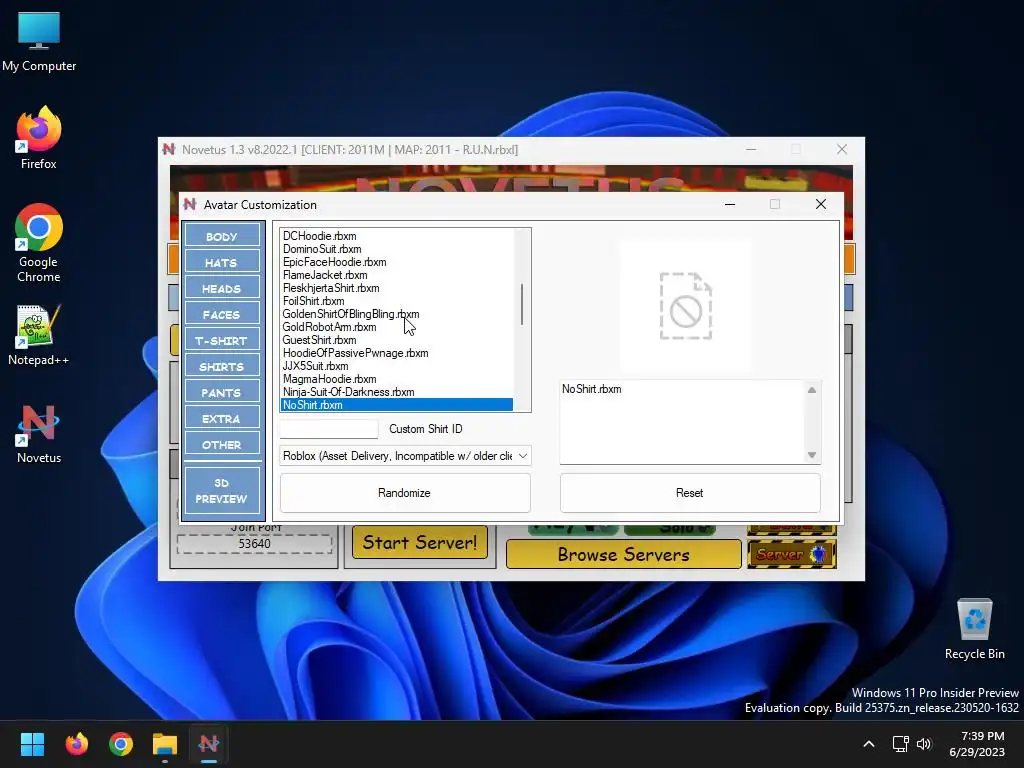
Task: Select JJX5Suit.rbxm in the shirt list
Action: tap(396, 366)
